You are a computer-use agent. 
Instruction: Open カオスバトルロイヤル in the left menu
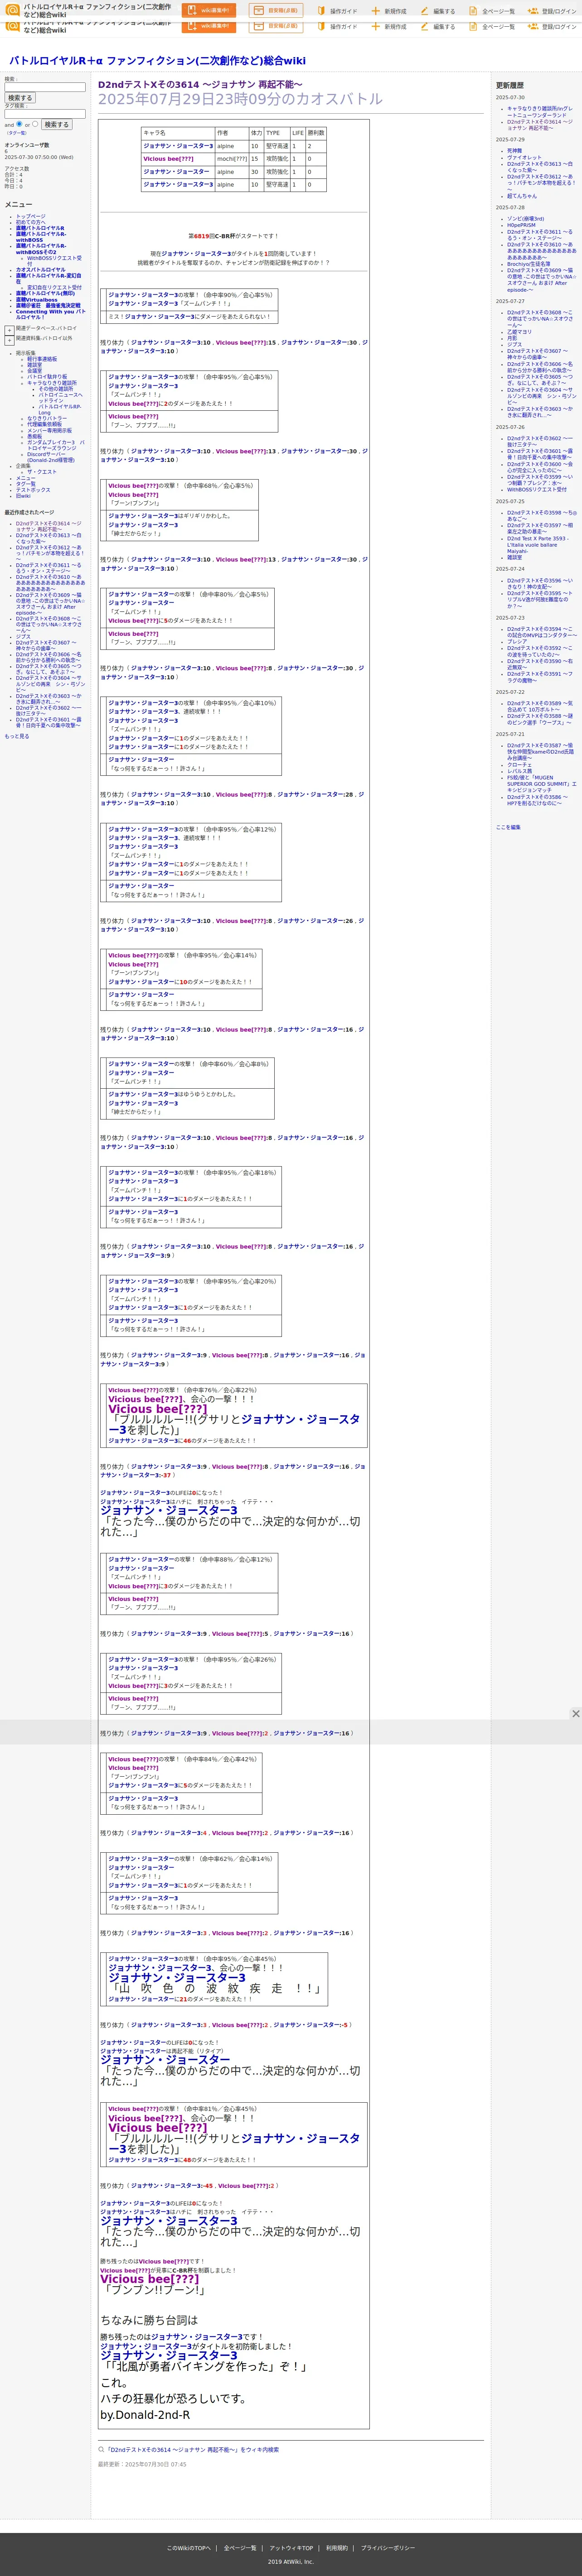click(x=40, y=269)
